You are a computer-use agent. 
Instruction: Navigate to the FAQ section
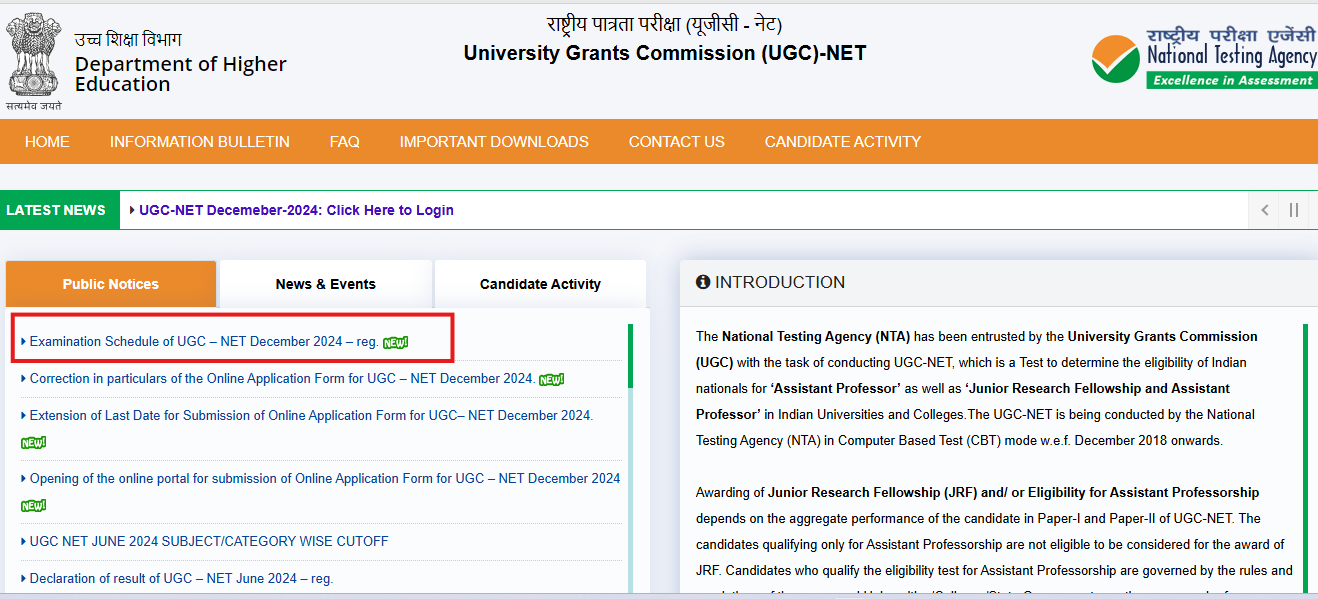344,141
